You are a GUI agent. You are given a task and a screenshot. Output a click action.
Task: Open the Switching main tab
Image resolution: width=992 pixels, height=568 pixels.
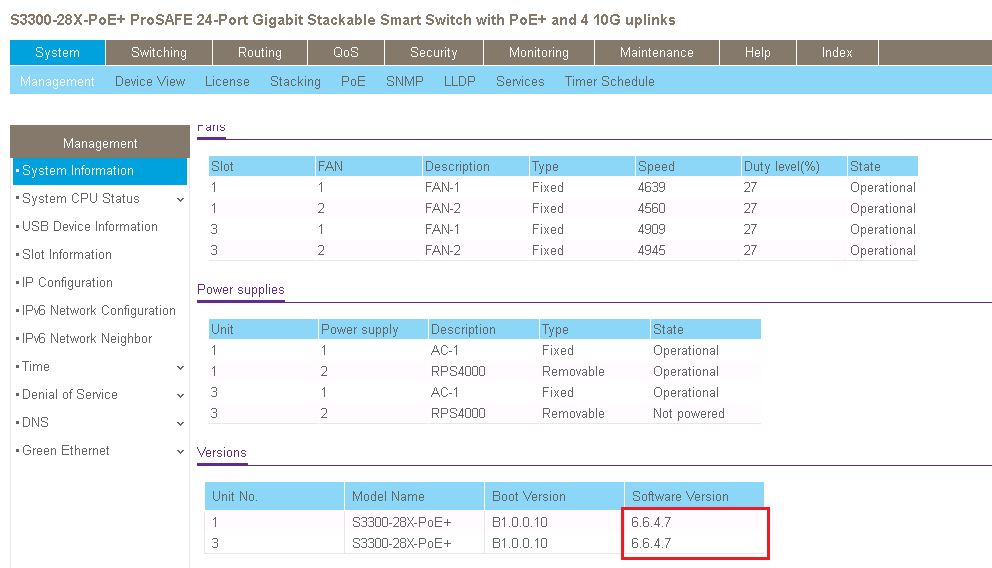tap(159, 52)
